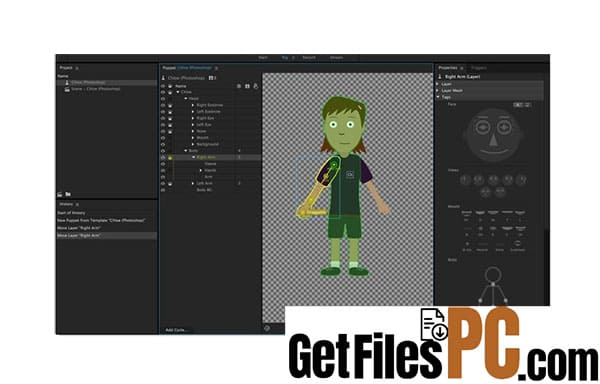Select the Chloe puppet icon in Project panel
This screenshot has width=600, height=384.
(67, 82)
